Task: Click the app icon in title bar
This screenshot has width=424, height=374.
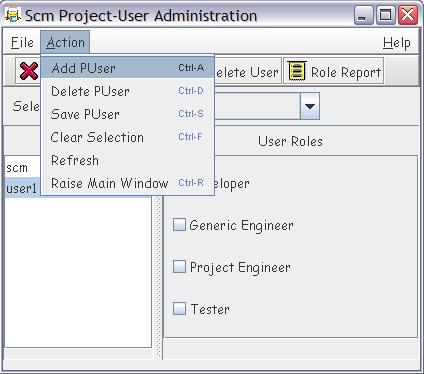Action: [13, 15]
